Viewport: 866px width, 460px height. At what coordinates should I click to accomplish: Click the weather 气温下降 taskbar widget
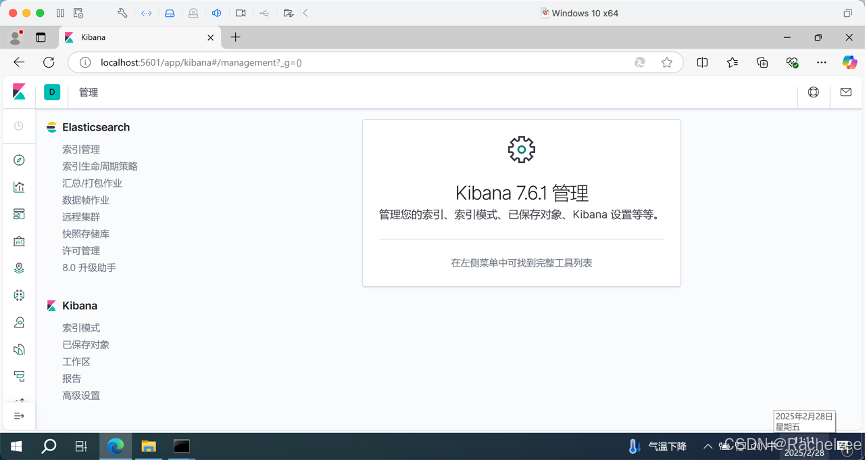tap(658, 446)
